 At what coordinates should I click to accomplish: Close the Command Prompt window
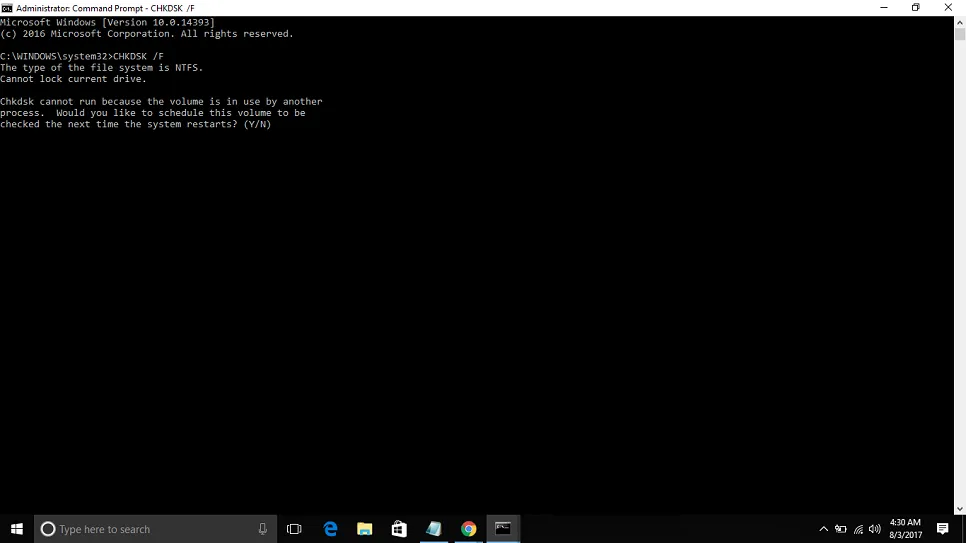coord(948,7)
